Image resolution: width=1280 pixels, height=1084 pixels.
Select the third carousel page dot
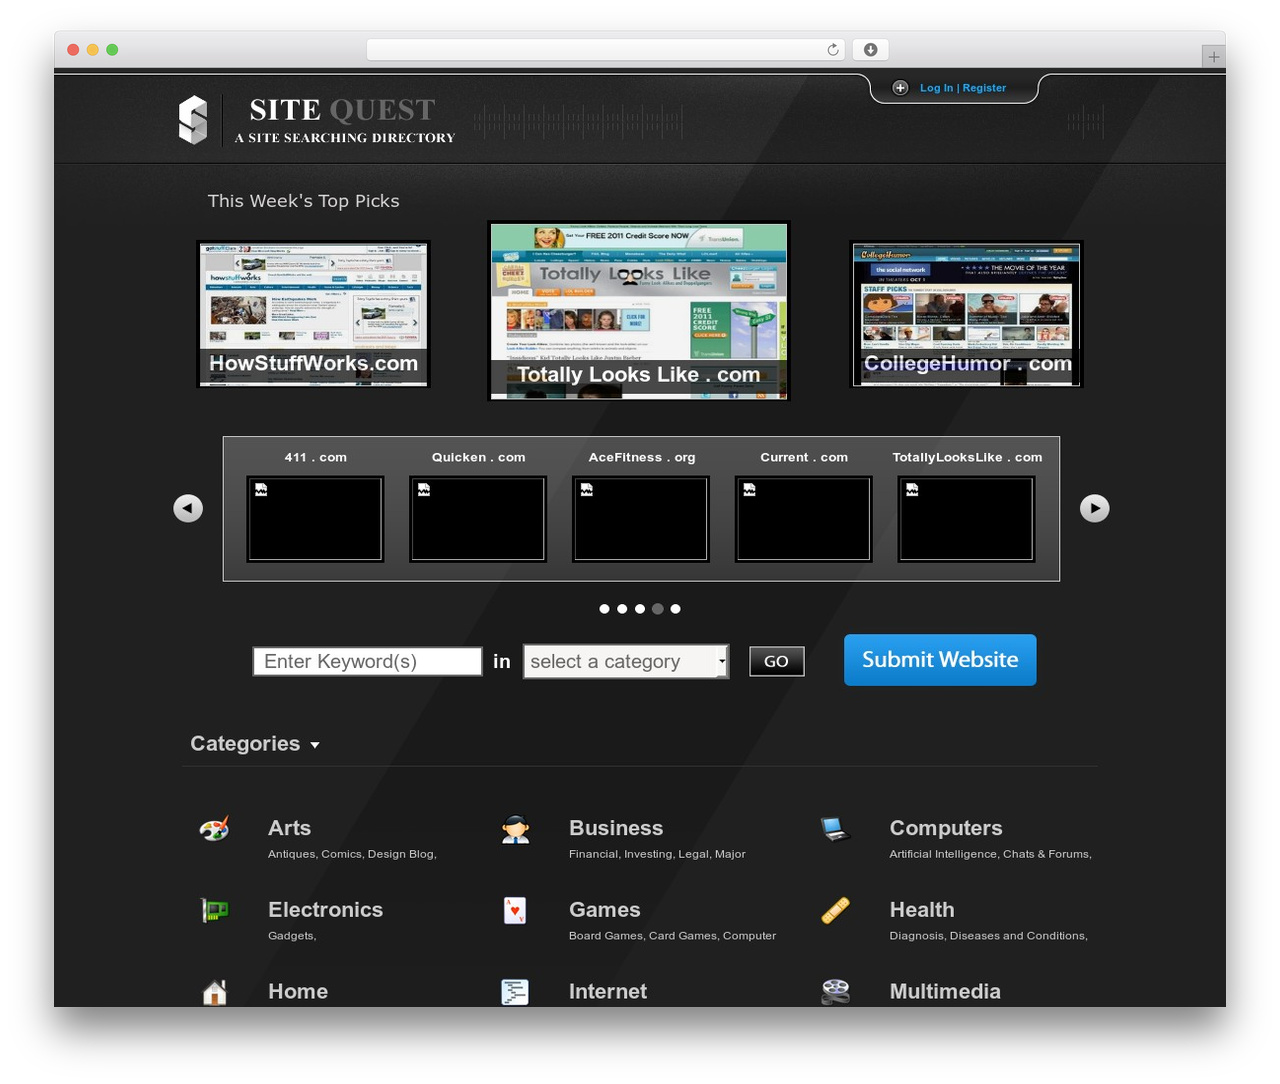click(x=640, y=609)
